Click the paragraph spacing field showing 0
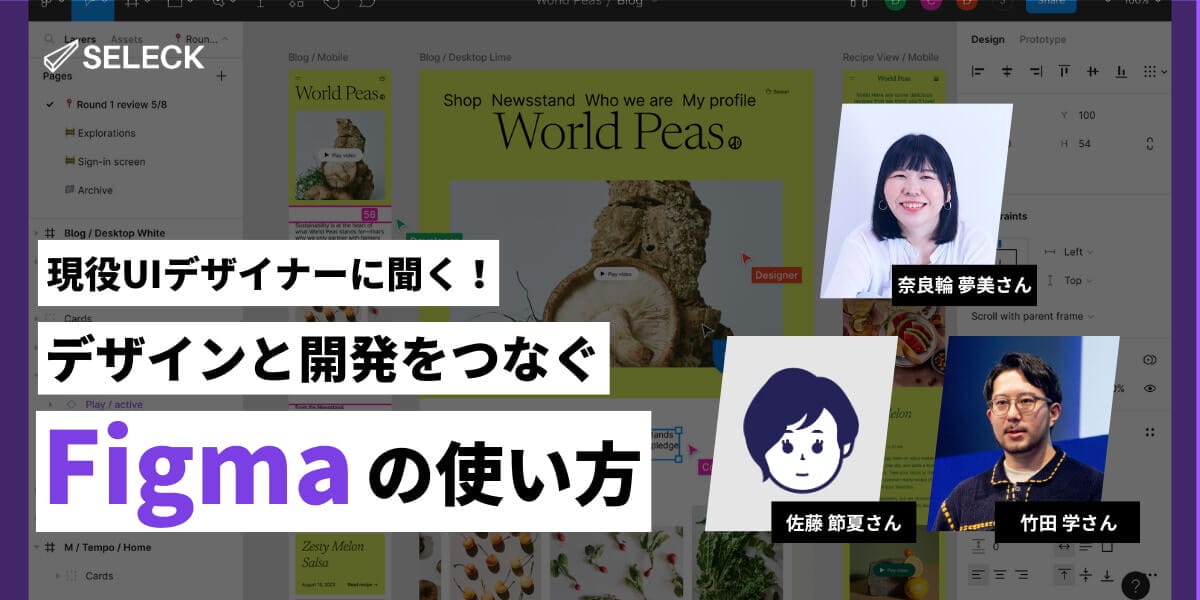This screenshot has width=1200, height=600. click(995, 546)
